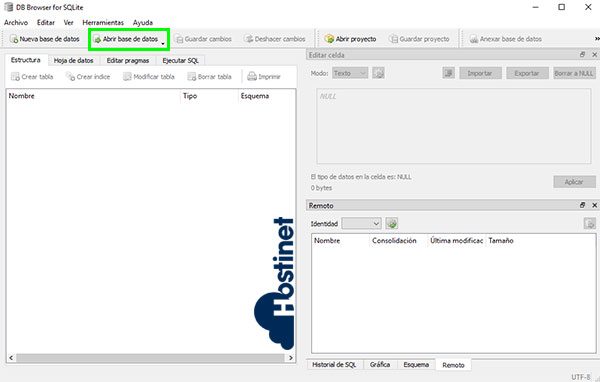Click the Tipo column header
This screenshot has width=600, height=382.
point(209,96)
